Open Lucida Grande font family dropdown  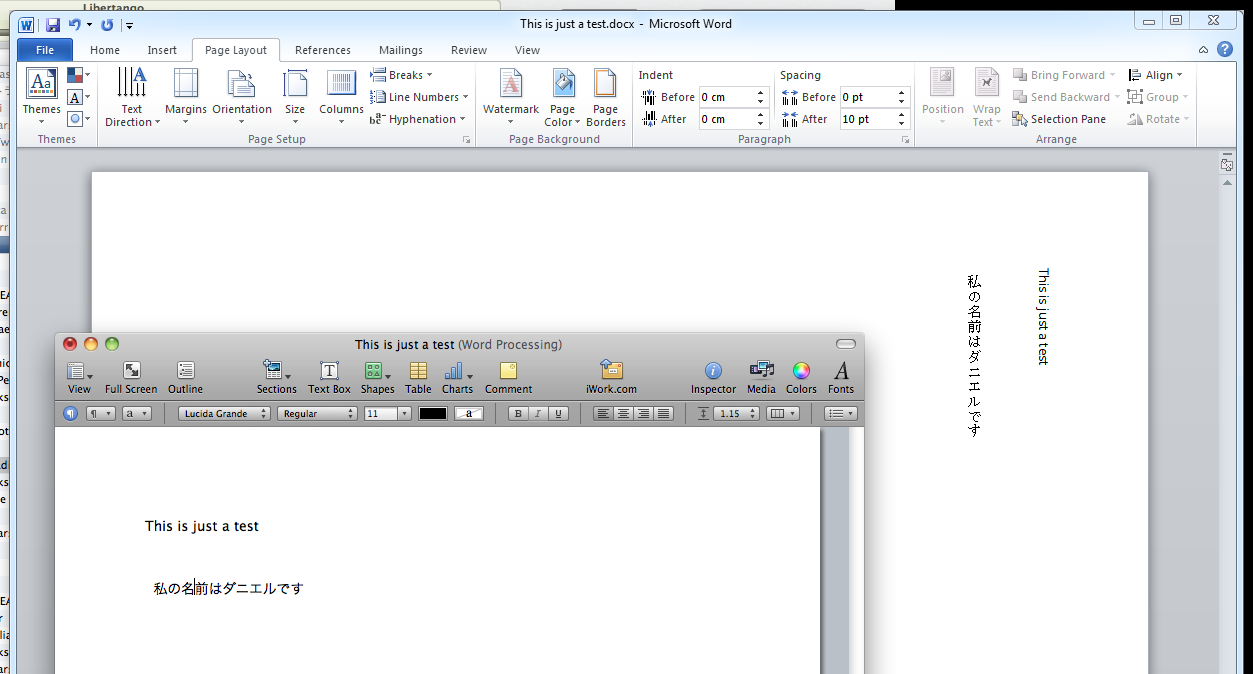225,413
